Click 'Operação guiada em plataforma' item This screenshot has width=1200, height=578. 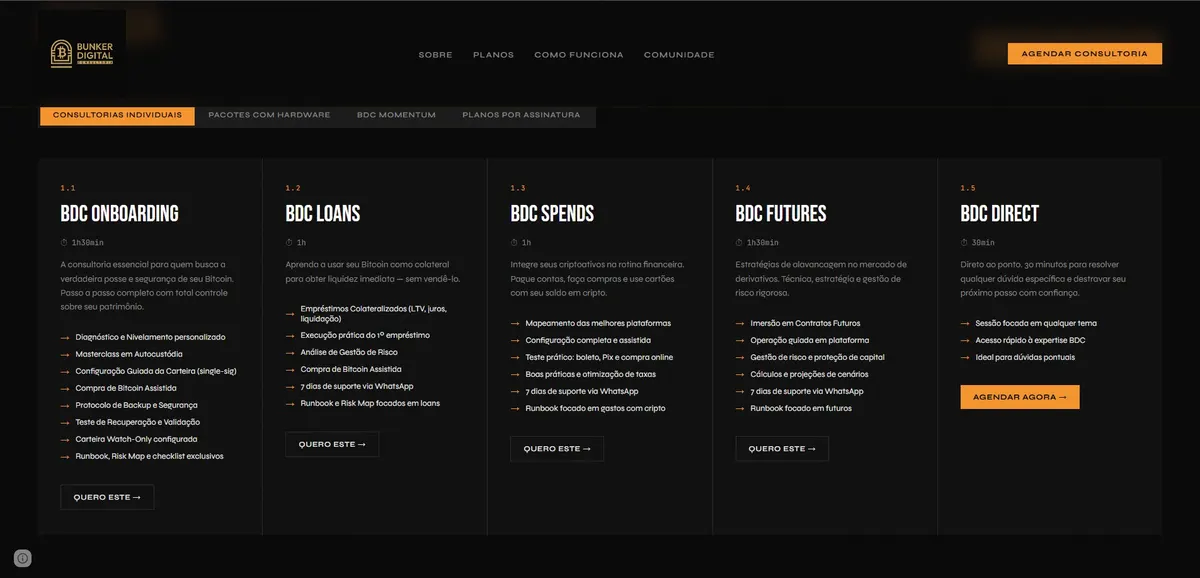click(810, 340)
